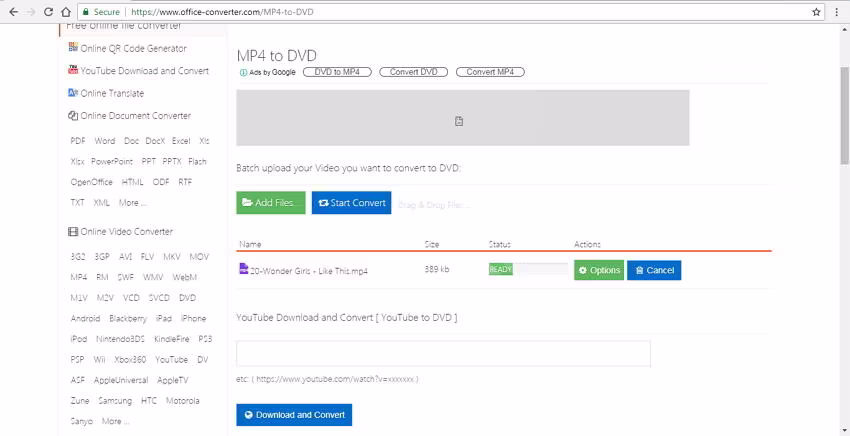850x436 pixels.
Task: Click the Online Video Converter film icon
Action: point(73,232)
